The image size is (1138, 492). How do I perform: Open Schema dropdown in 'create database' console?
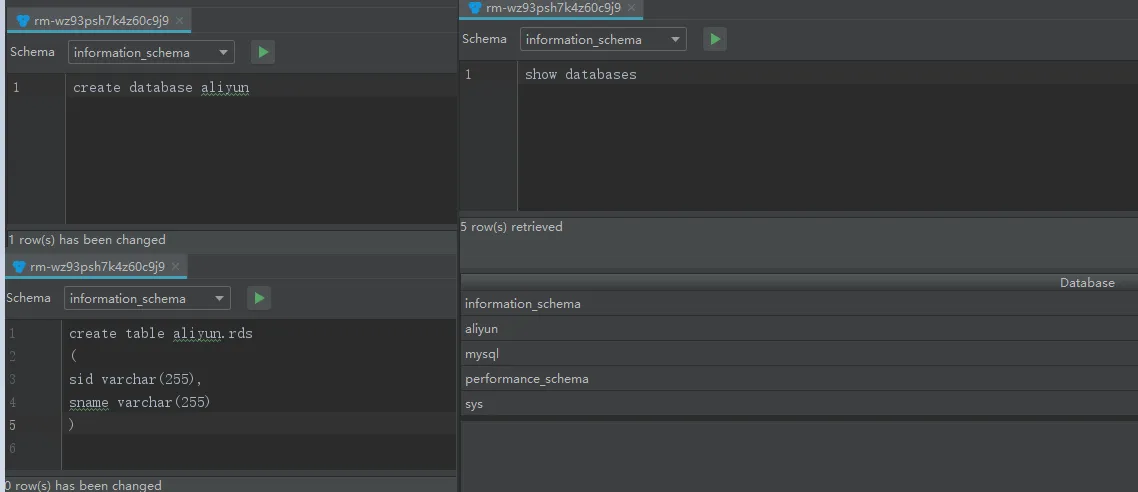151,52
